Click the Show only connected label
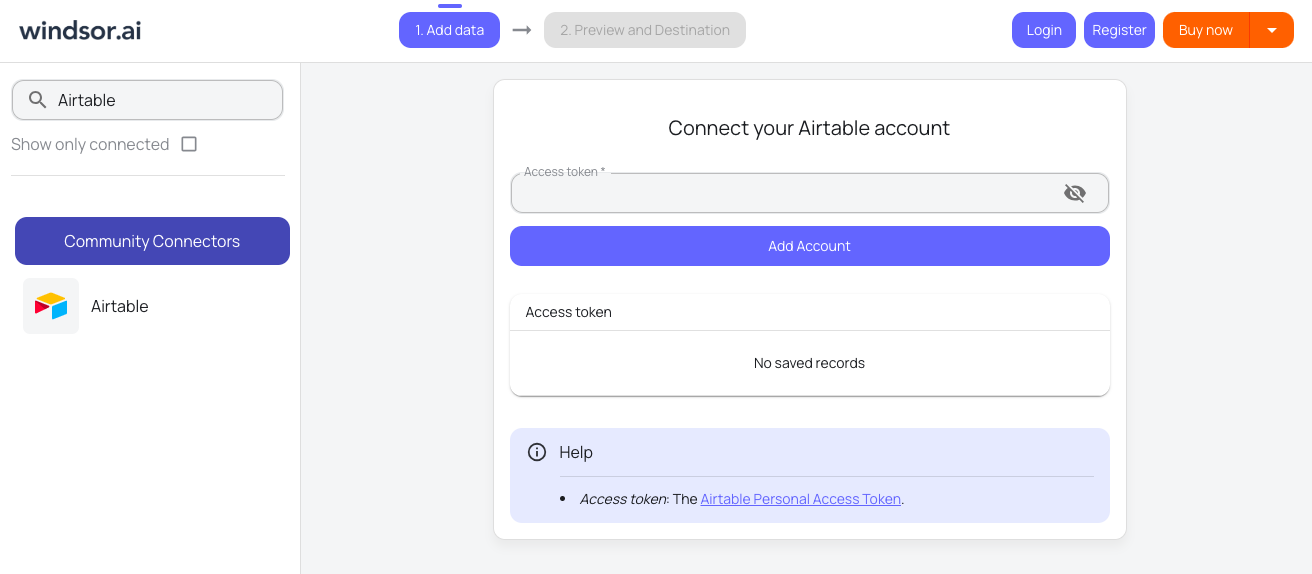The width and height of the screenshot is (1312, 574). coord(90,144)
